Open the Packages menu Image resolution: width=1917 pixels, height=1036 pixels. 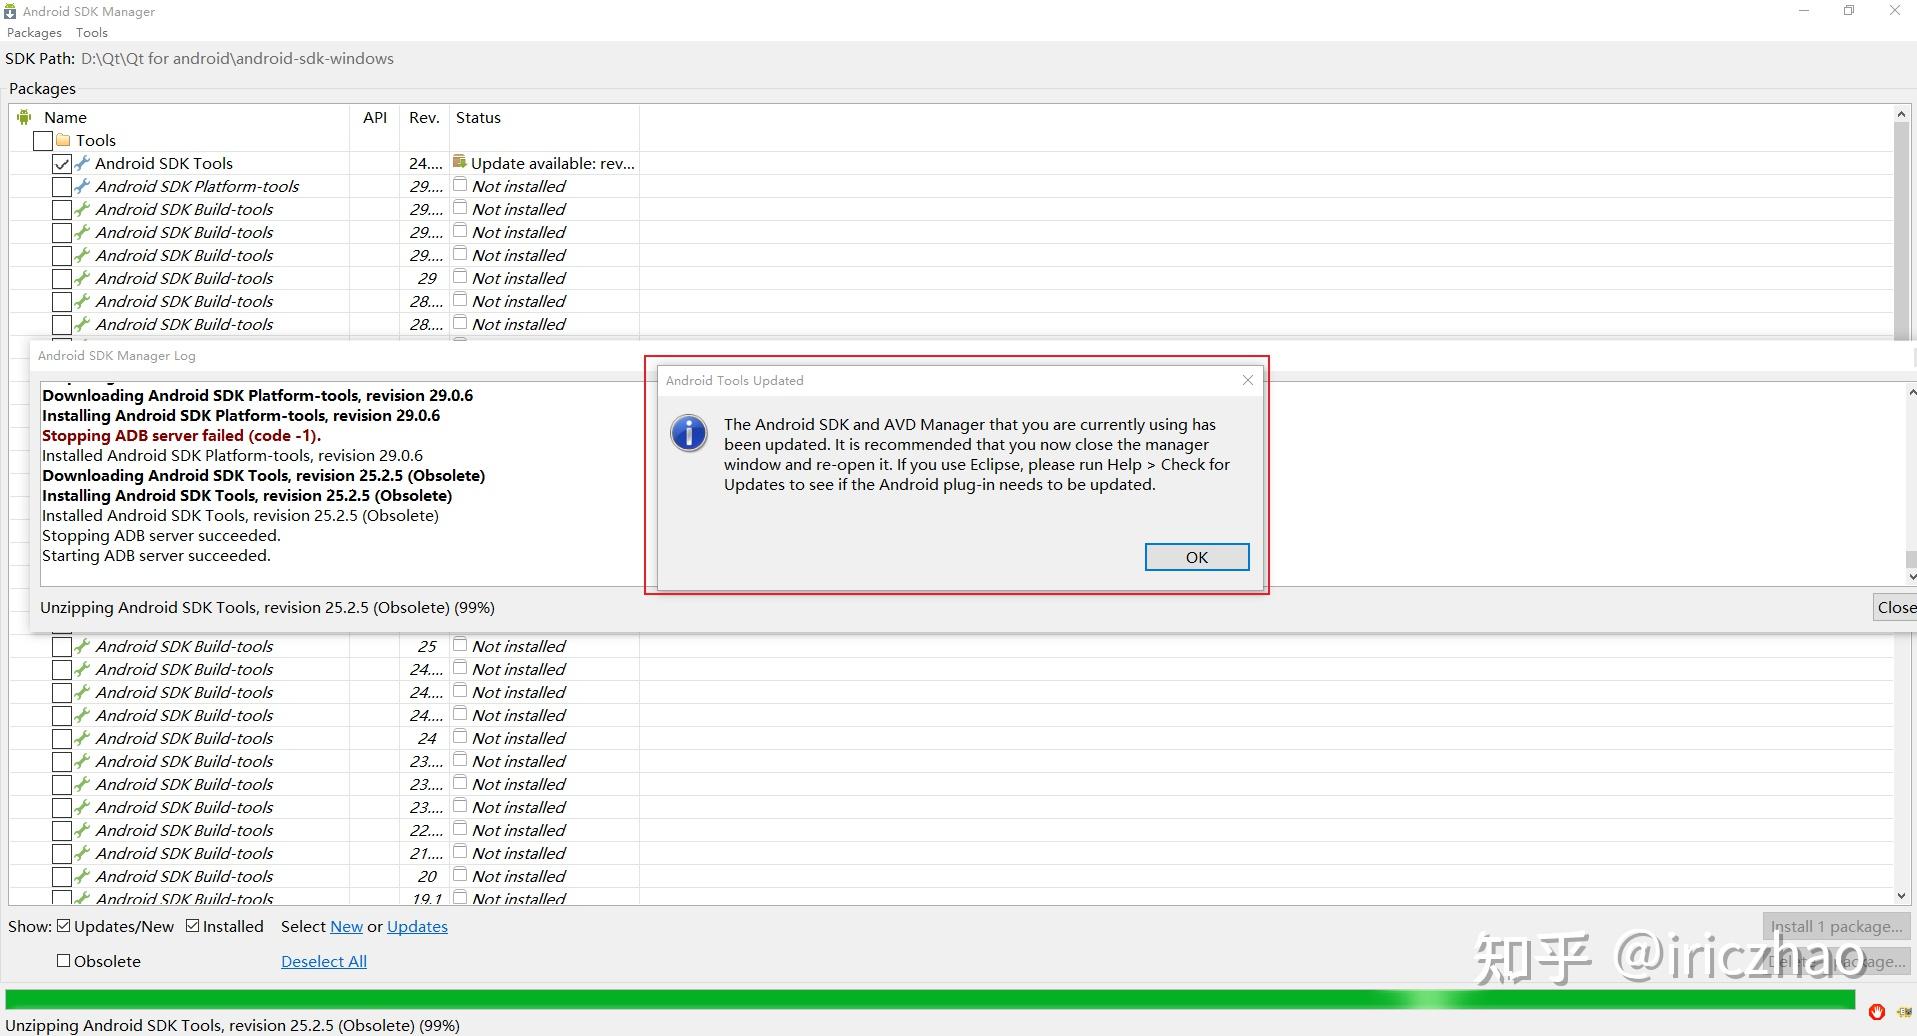click(34, 33)
